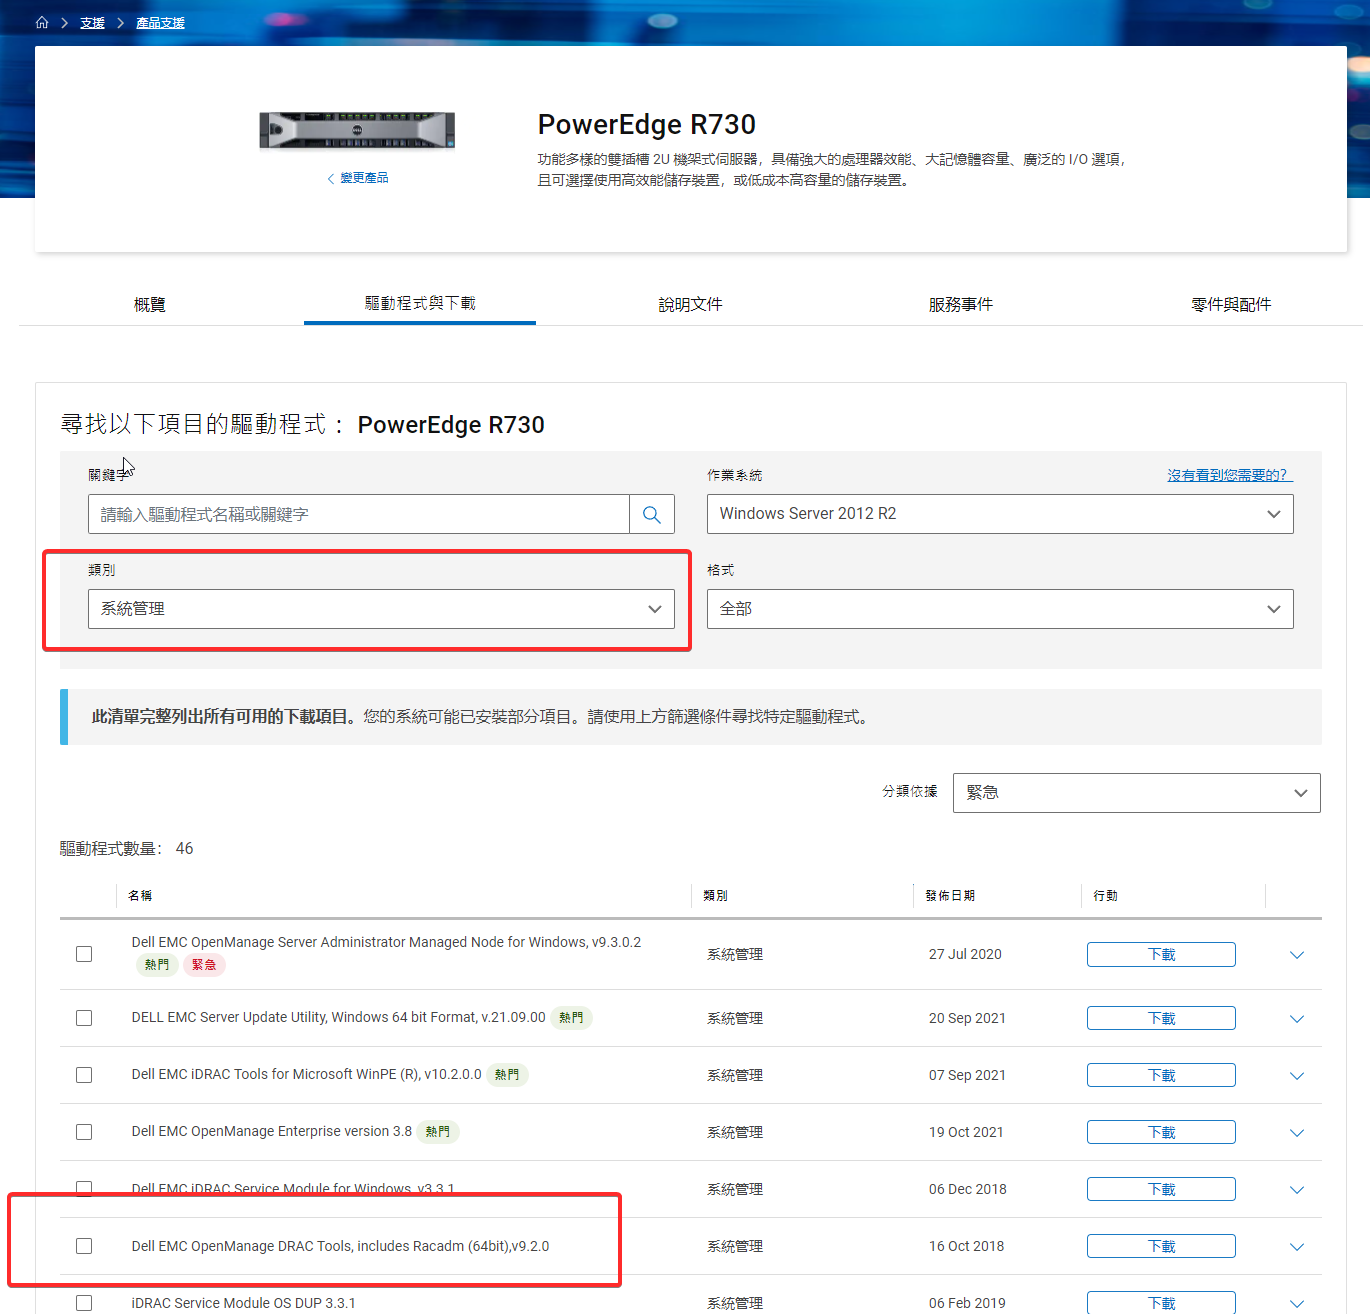Click the 變更產品 change product link
1370x1314 pixels.
(363, 178)
